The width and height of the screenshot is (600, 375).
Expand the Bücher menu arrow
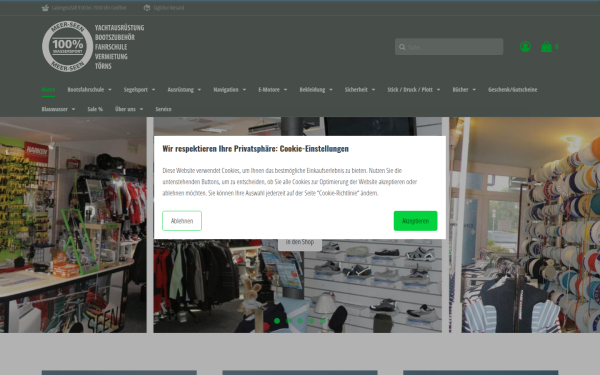474,90
